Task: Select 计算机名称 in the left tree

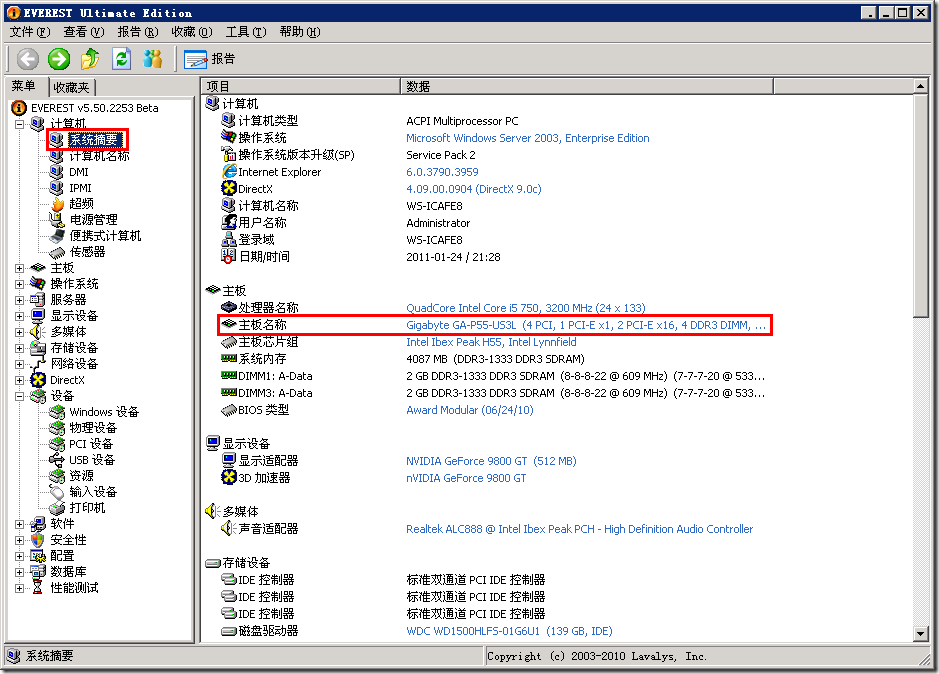Action: click(x=99, y=156)
